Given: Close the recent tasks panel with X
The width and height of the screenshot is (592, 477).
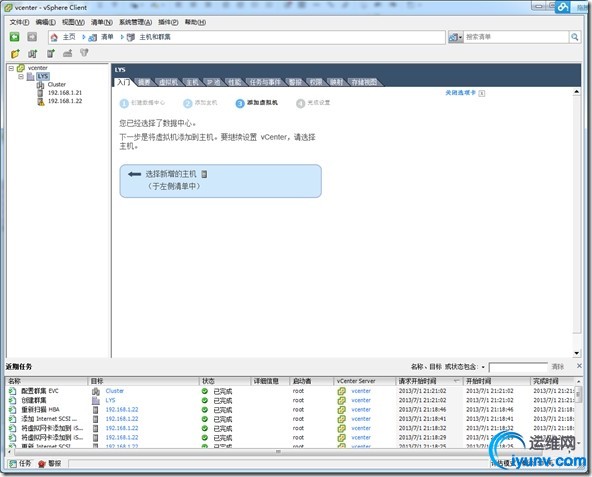Looking at the screenshot, I should click(580, 366).
